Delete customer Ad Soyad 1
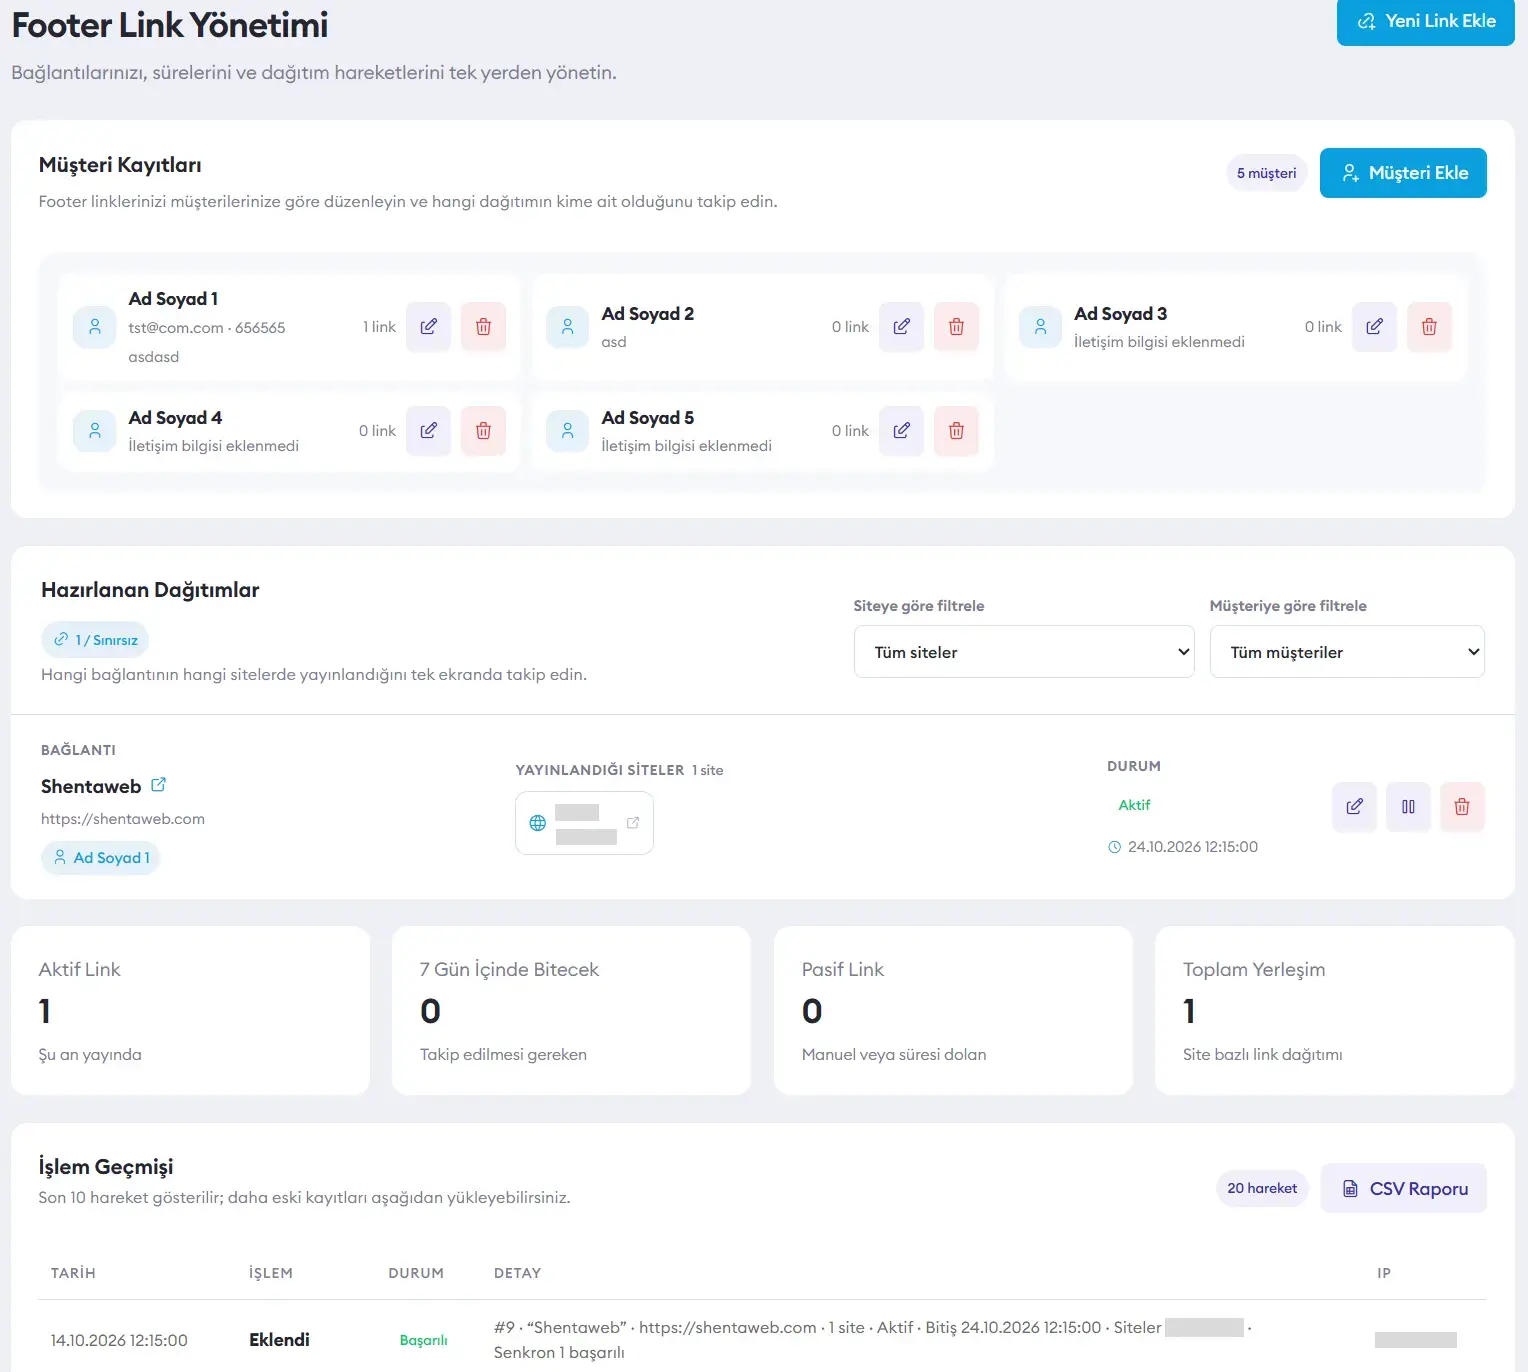Screen dimensions: 1528x1372 tap(483, 327)
